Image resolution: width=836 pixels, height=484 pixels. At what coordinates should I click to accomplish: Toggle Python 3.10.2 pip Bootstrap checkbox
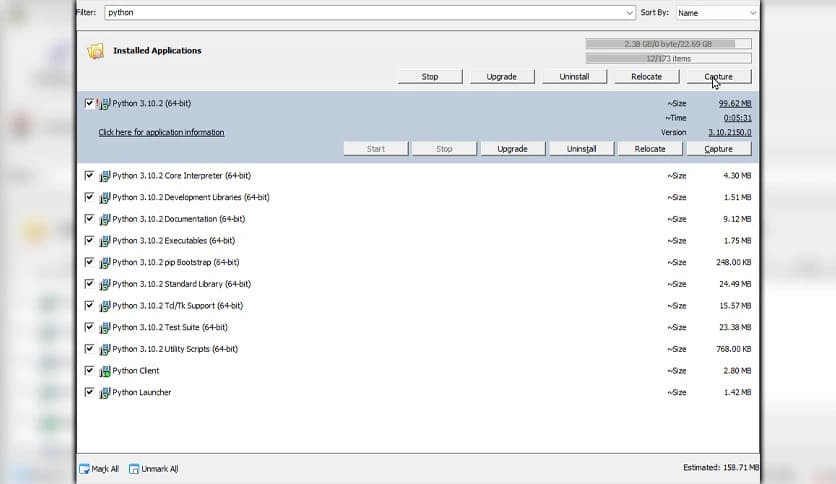[x=89, y=262]
